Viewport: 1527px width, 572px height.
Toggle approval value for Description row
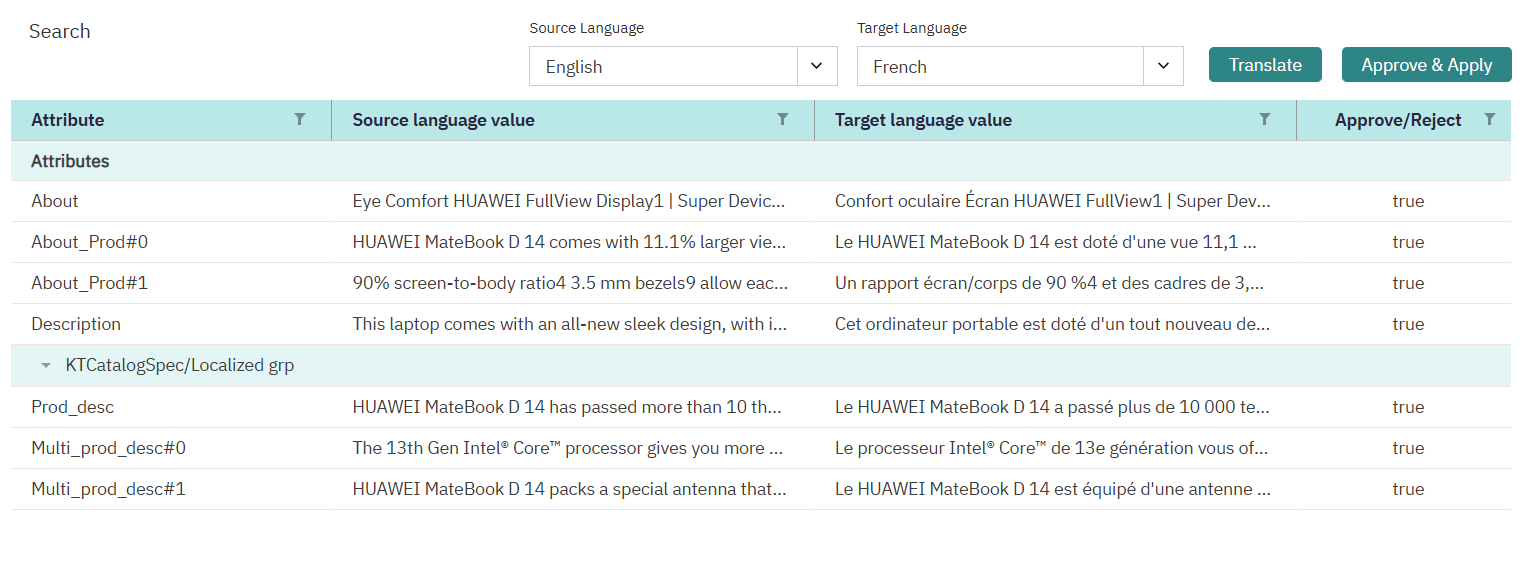pyautogui.click(x=1408, y=324)
